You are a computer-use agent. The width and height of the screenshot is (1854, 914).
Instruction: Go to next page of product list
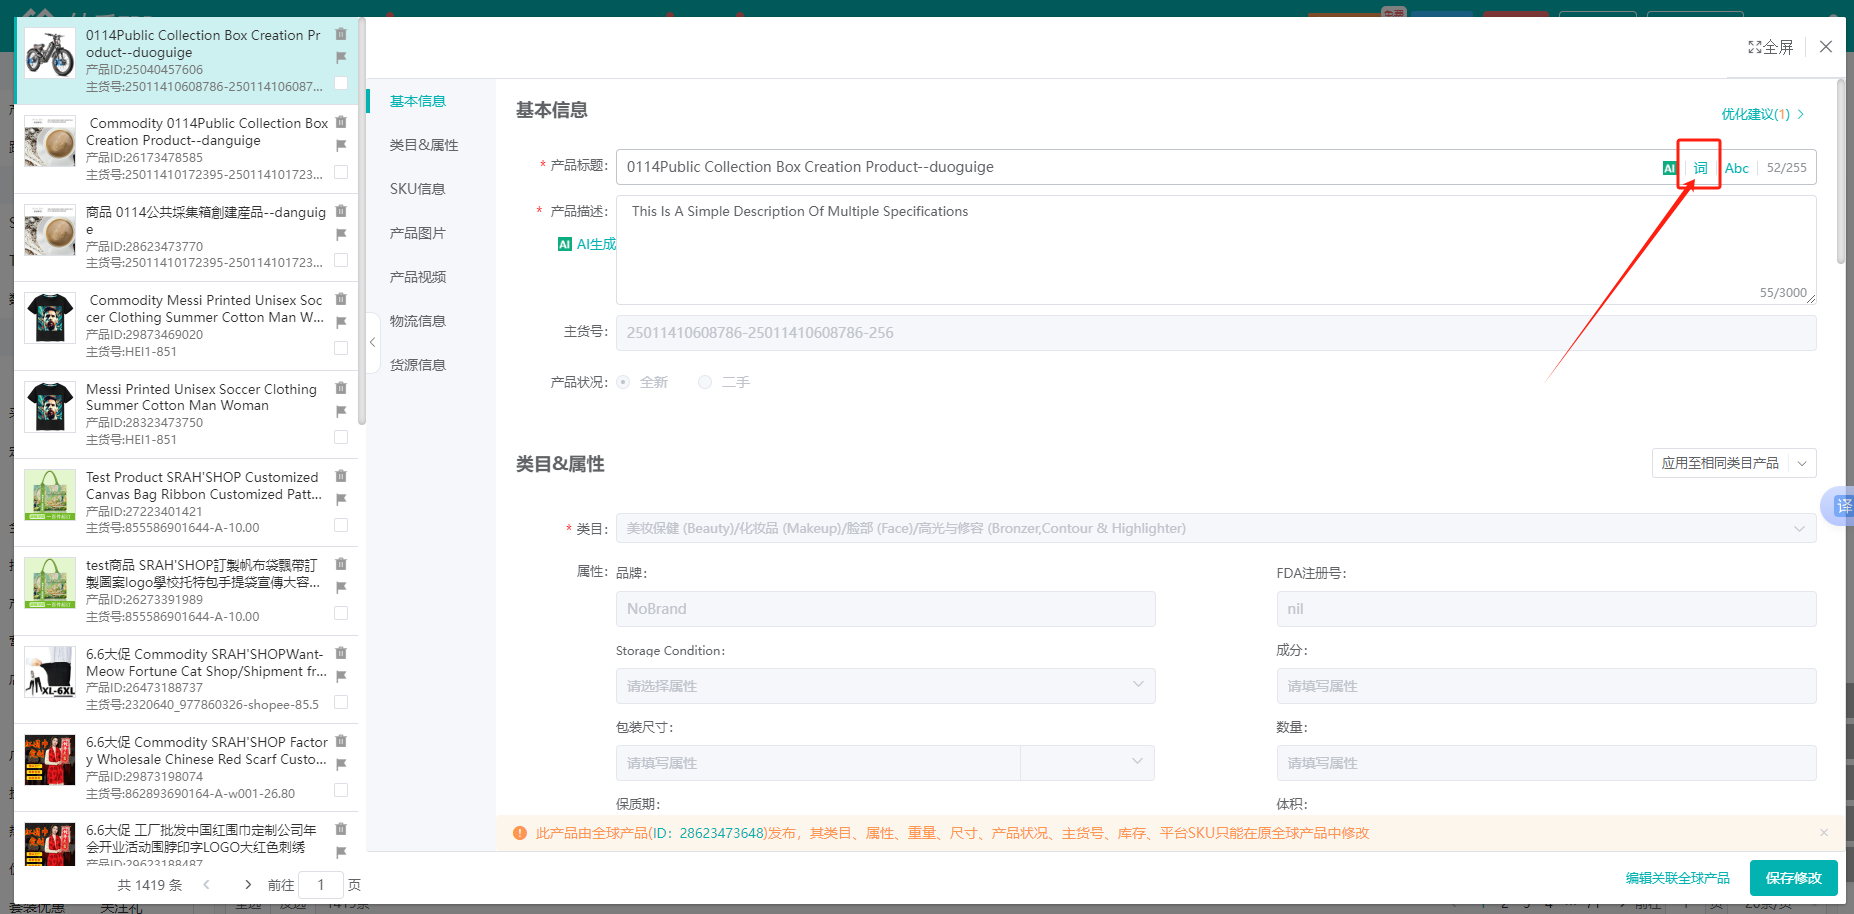click(248, 885)
